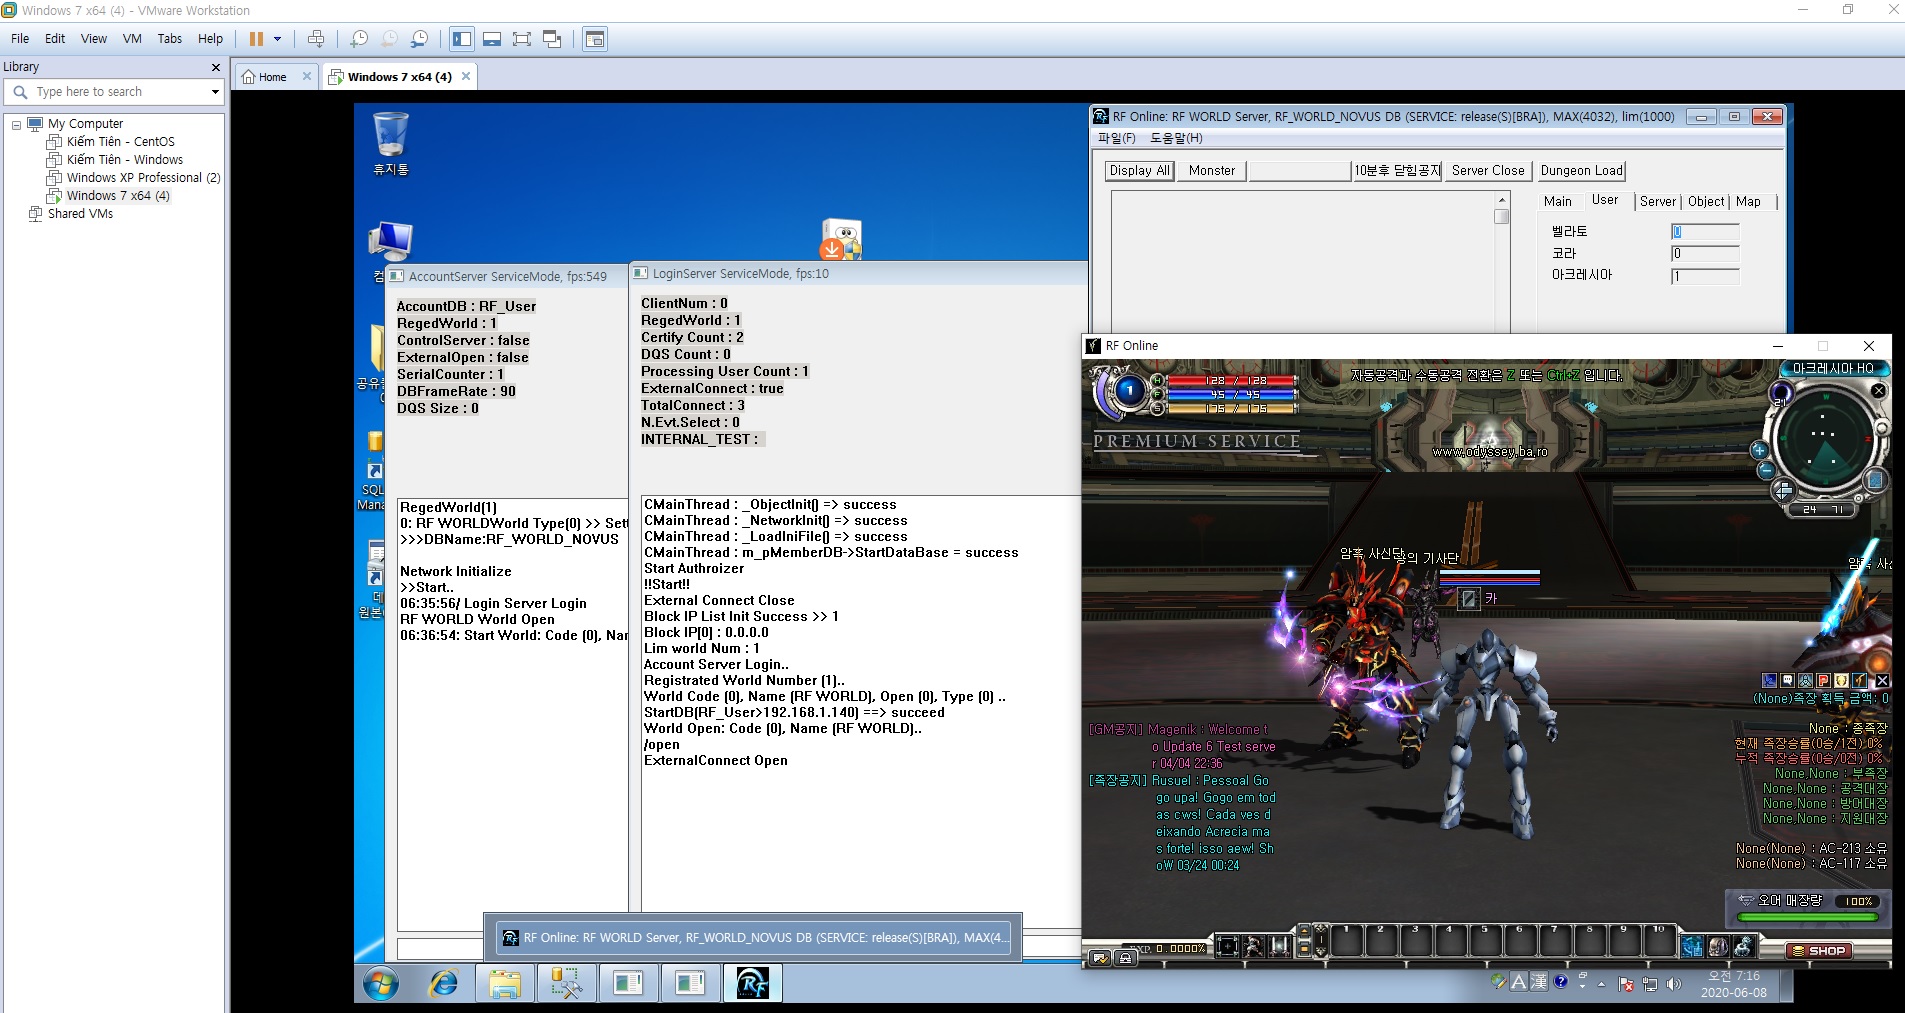Screen dimensions: 1905x1013
Task: Zoom out the RF Online minimap
Action: pos(1766,470)
